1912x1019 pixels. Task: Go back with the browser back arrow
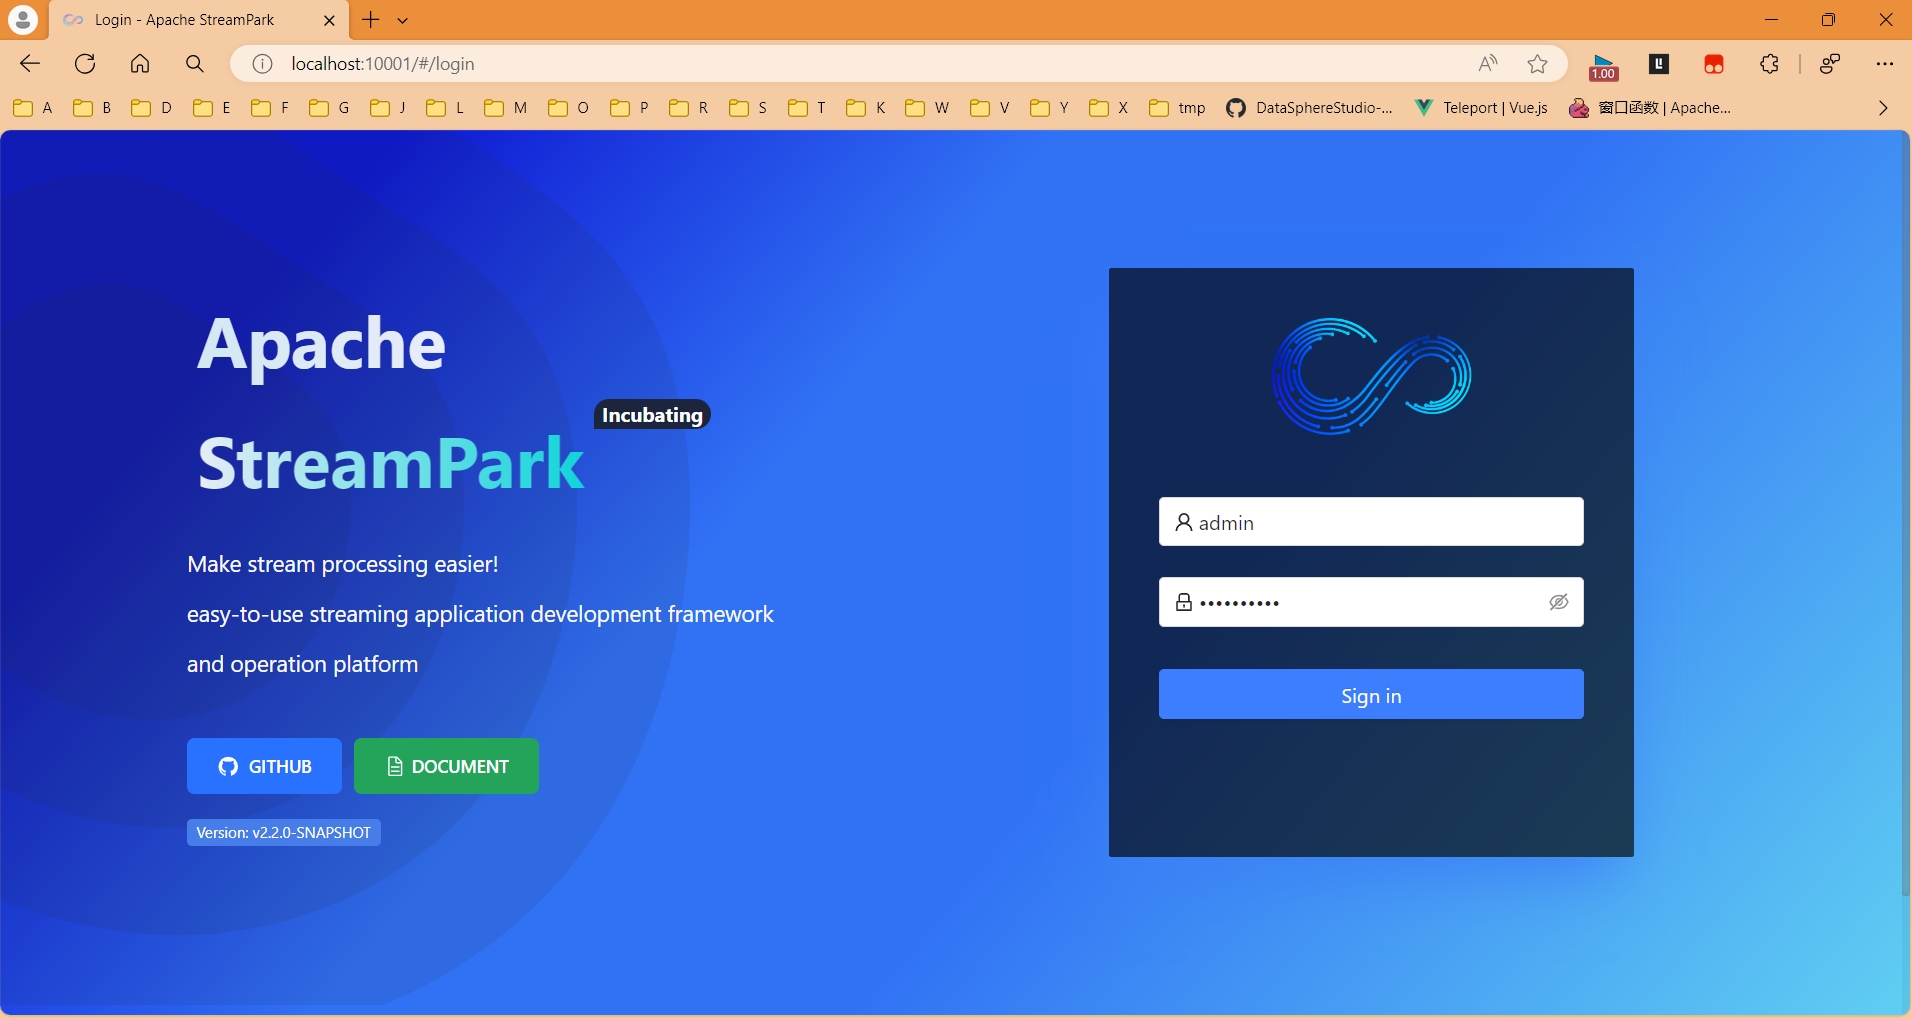(x=30, y=64)
